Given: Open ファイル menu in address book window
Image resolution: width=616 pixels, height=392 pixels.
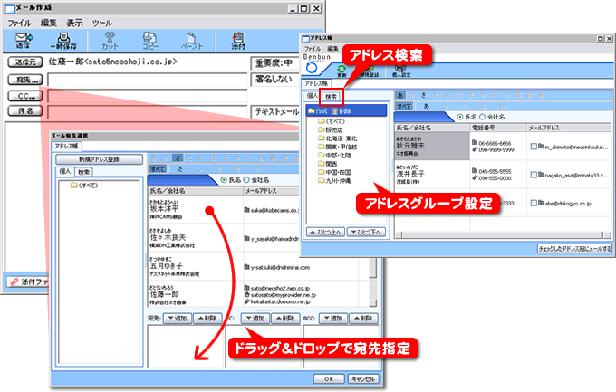Looking at the screenshot, I should (313, 49).
